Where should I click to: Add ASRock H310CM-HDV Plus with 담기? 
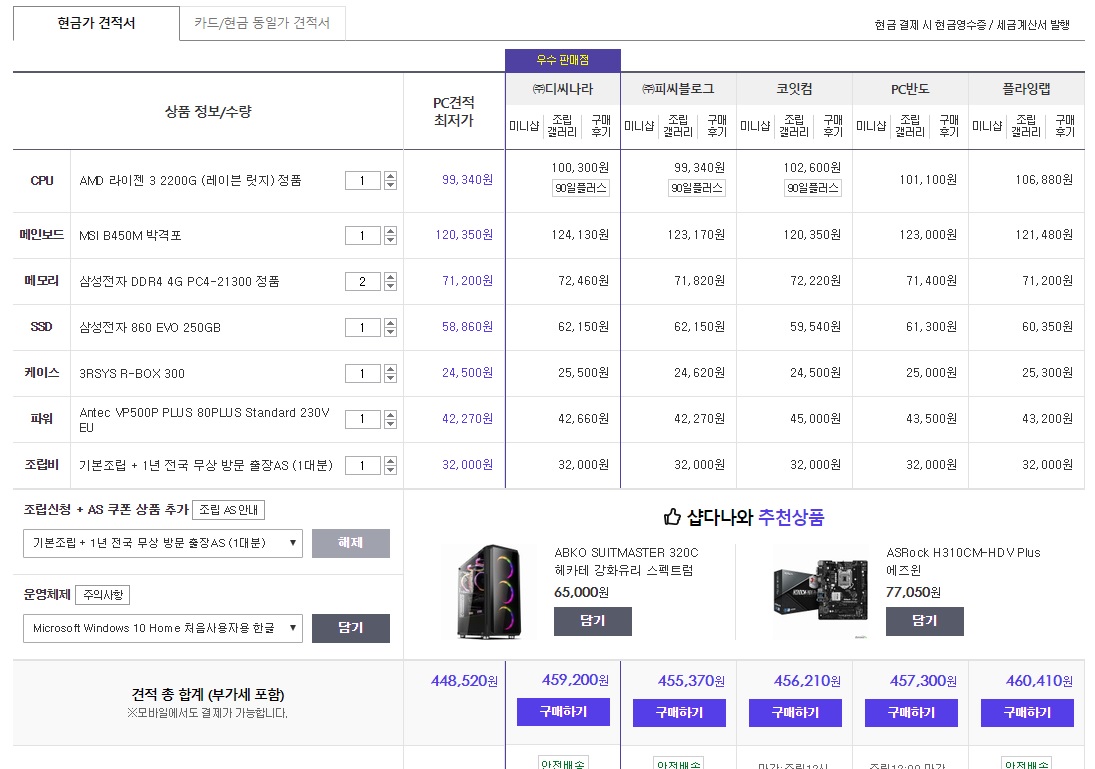pos(925,621)
